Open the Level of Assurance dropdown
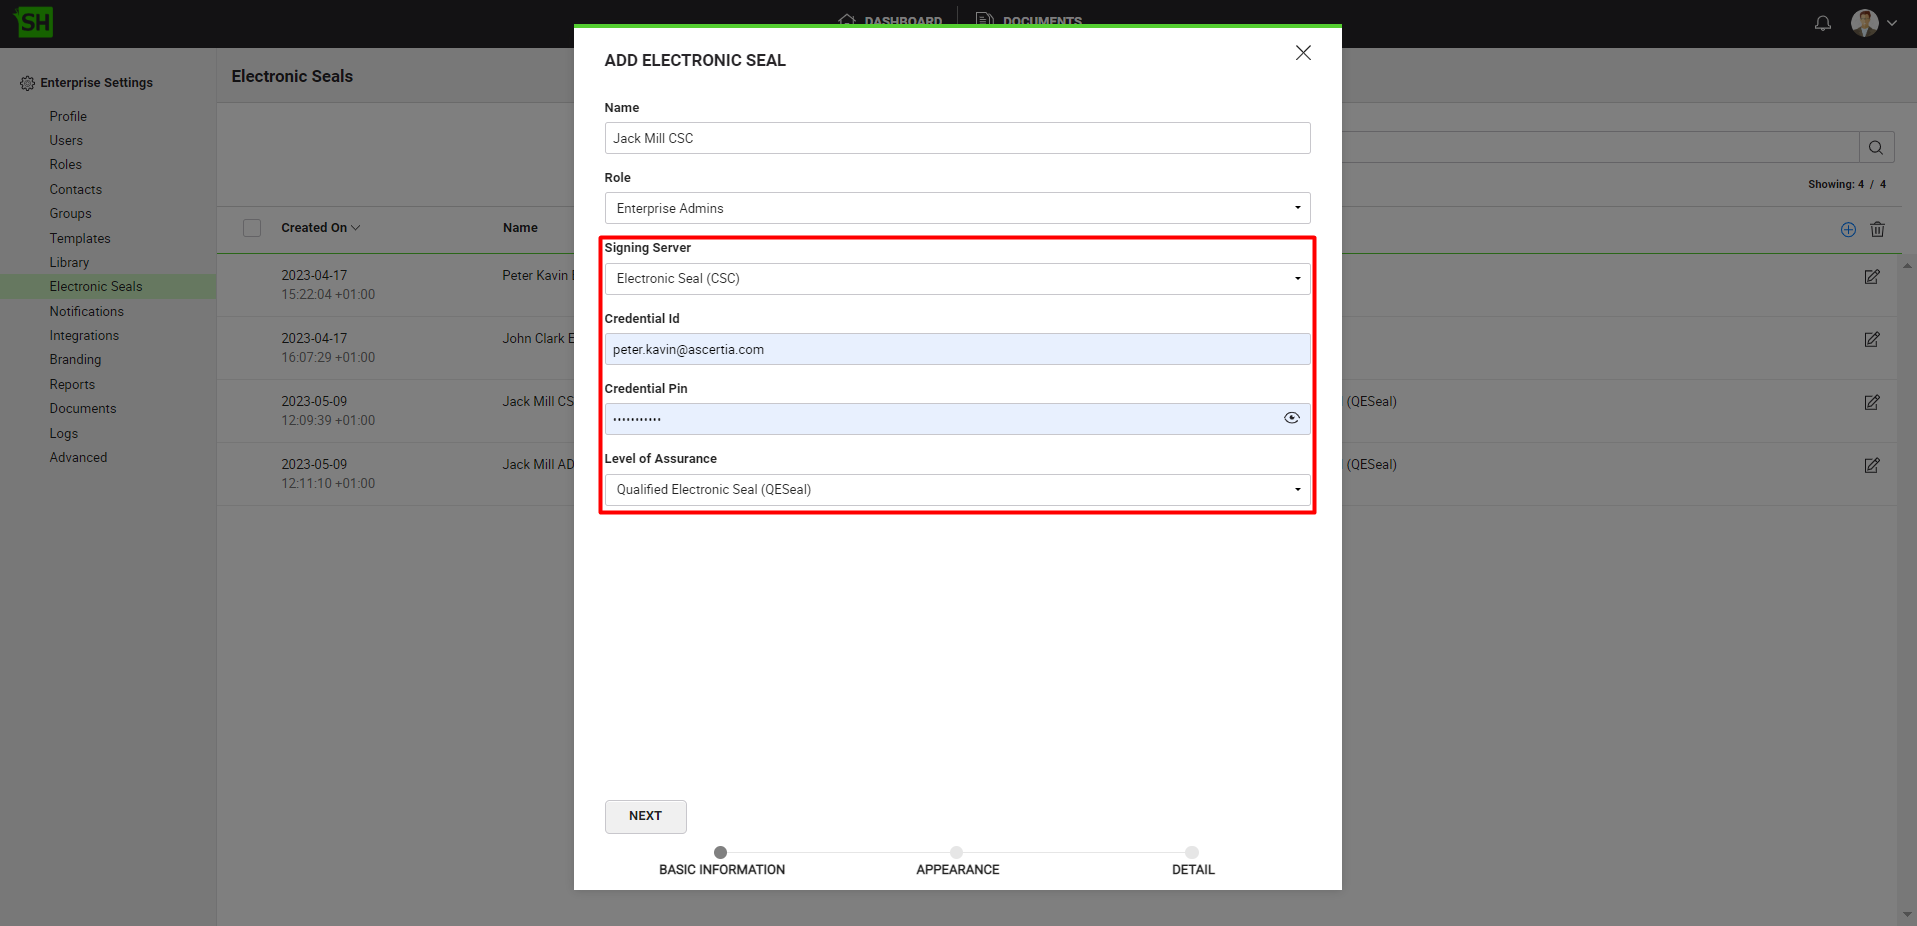Screen dimensions: 1917x926 (x=956, y=490)
